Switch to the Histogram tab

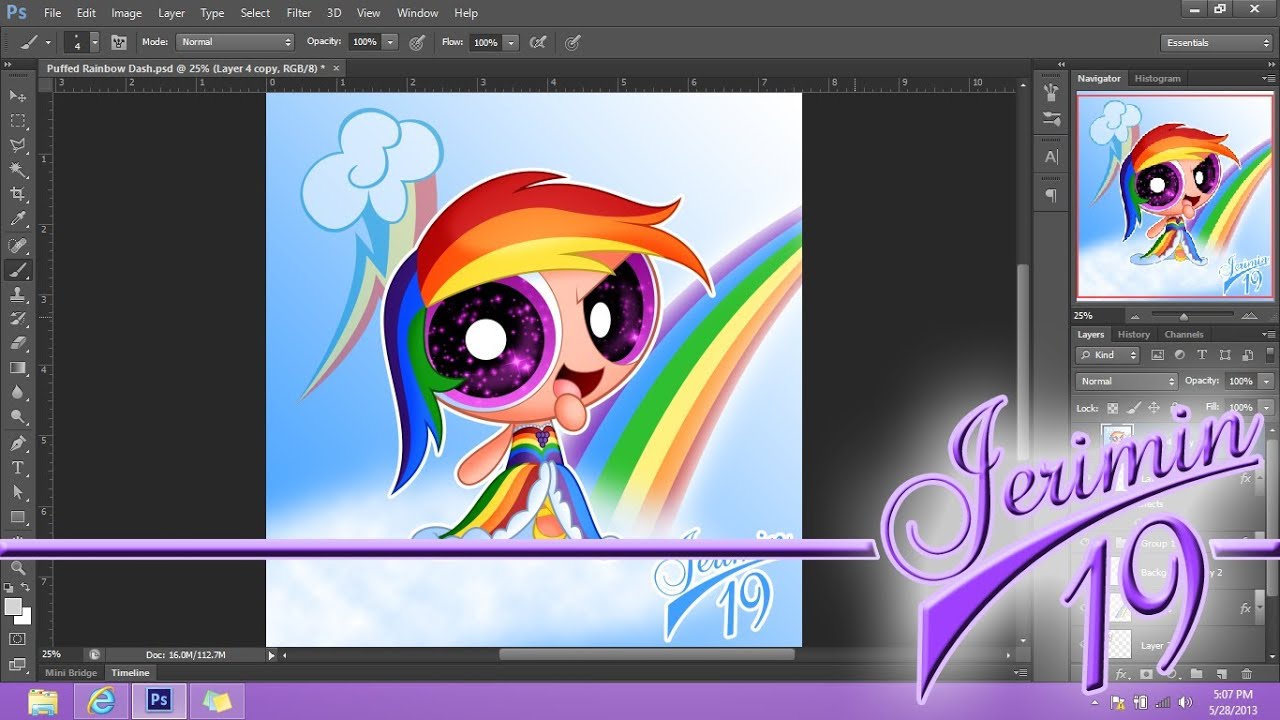1157,78
